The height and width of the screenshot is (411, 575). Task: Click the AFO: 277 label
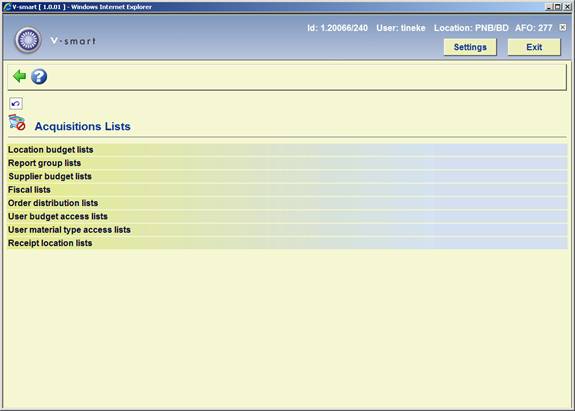click(534, 28)
